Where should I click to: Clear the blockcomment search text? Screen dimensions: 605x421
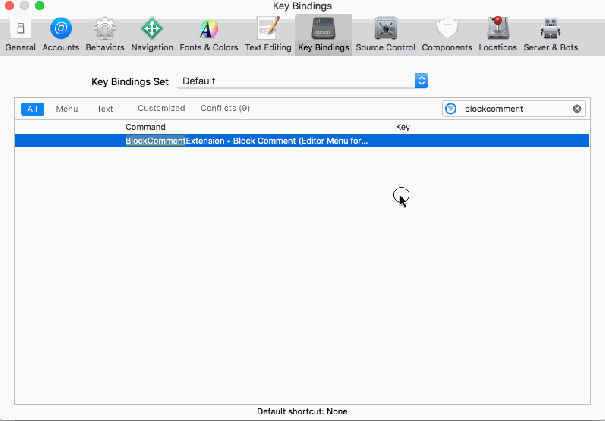(x=577, y=108)
